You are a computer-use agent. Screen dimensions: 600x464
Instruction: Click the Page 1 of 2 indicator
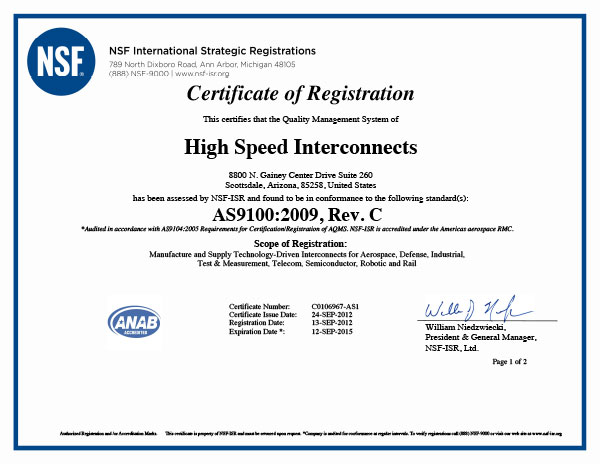coord(509,361)
